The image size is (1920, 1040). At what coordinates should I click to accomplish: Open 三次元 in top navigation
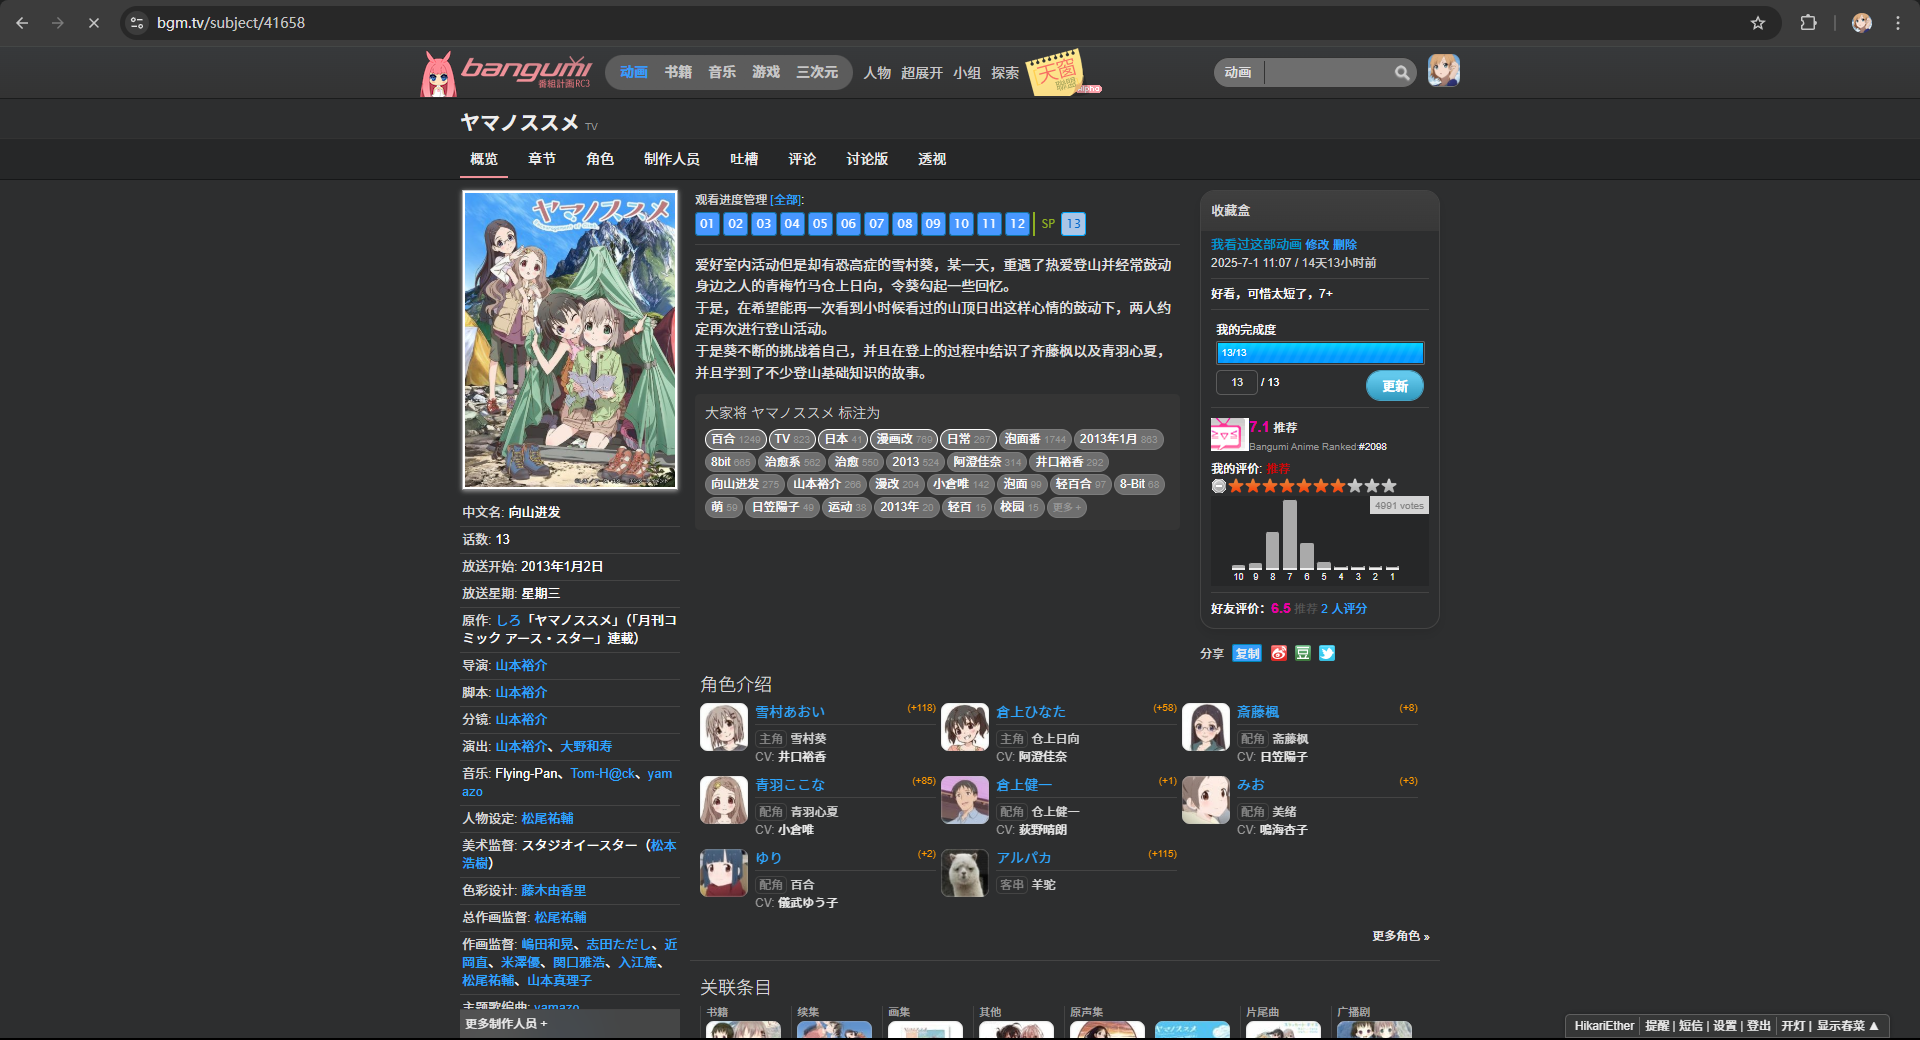pos(817,72)
